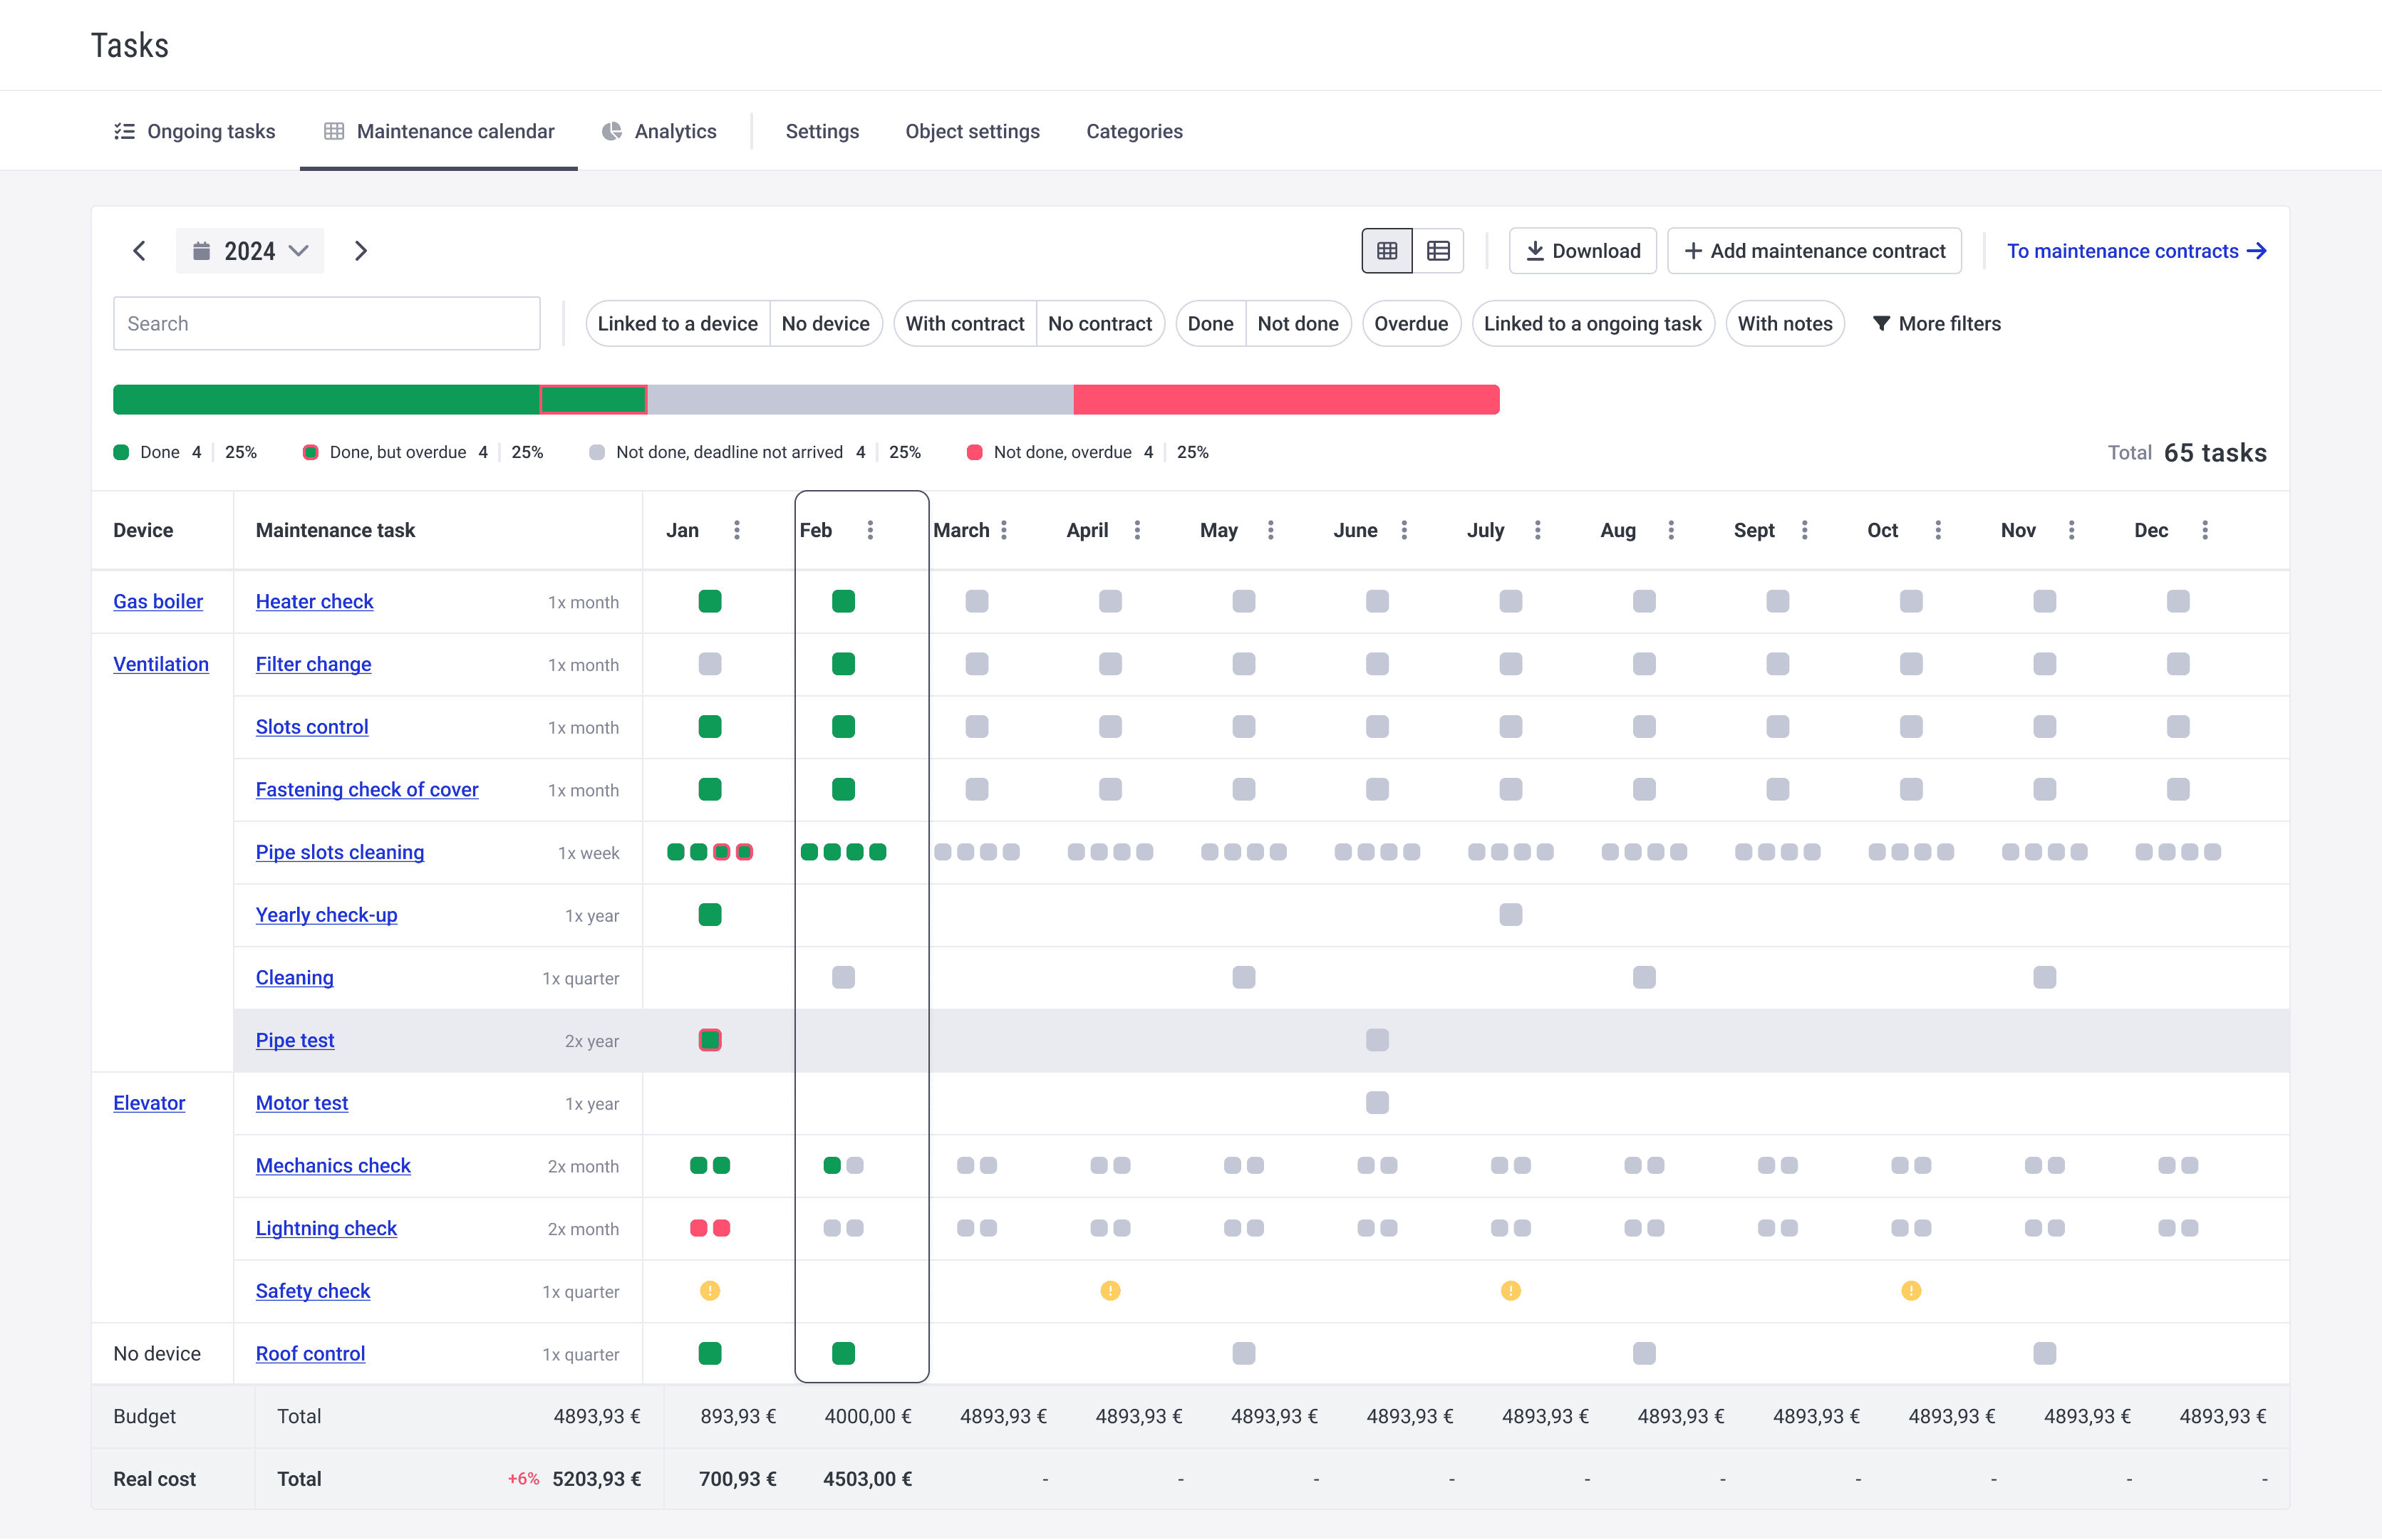
Task: Click Safety check April warning icon
Action: (x=1110, y=1291)
